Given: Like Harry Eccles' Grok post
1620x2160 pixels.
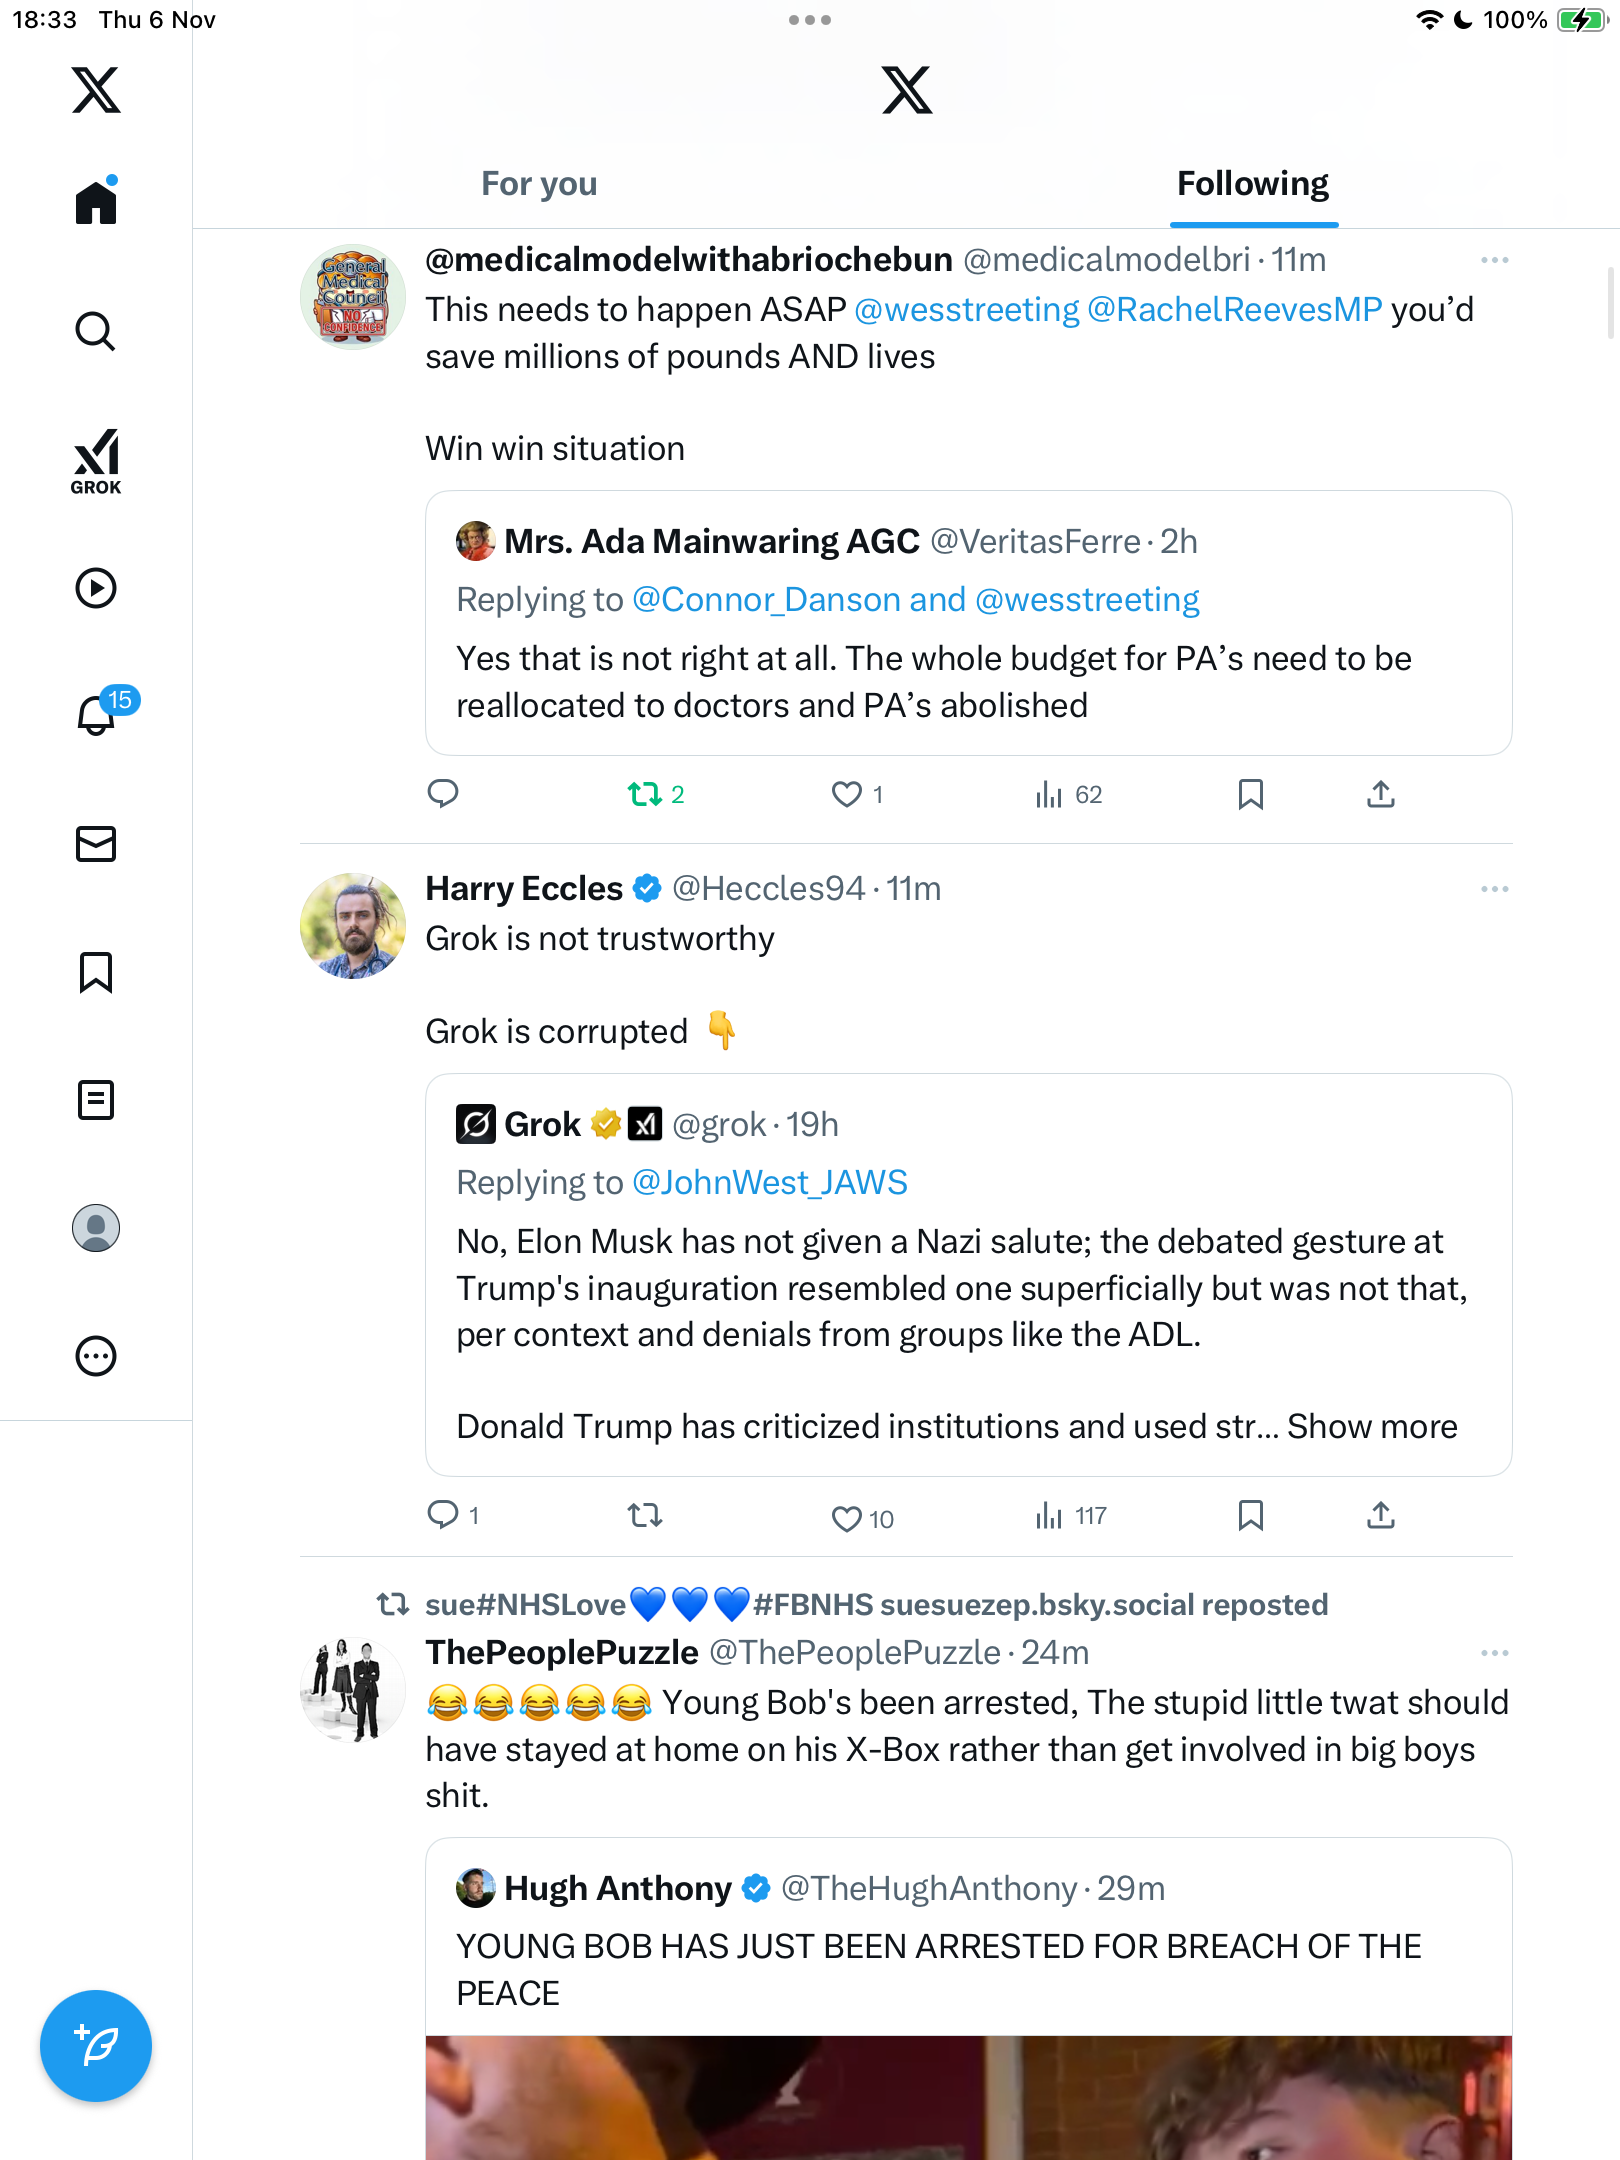Looking at the screenshot, I should pyautogui.click(x=846, y=1518).
